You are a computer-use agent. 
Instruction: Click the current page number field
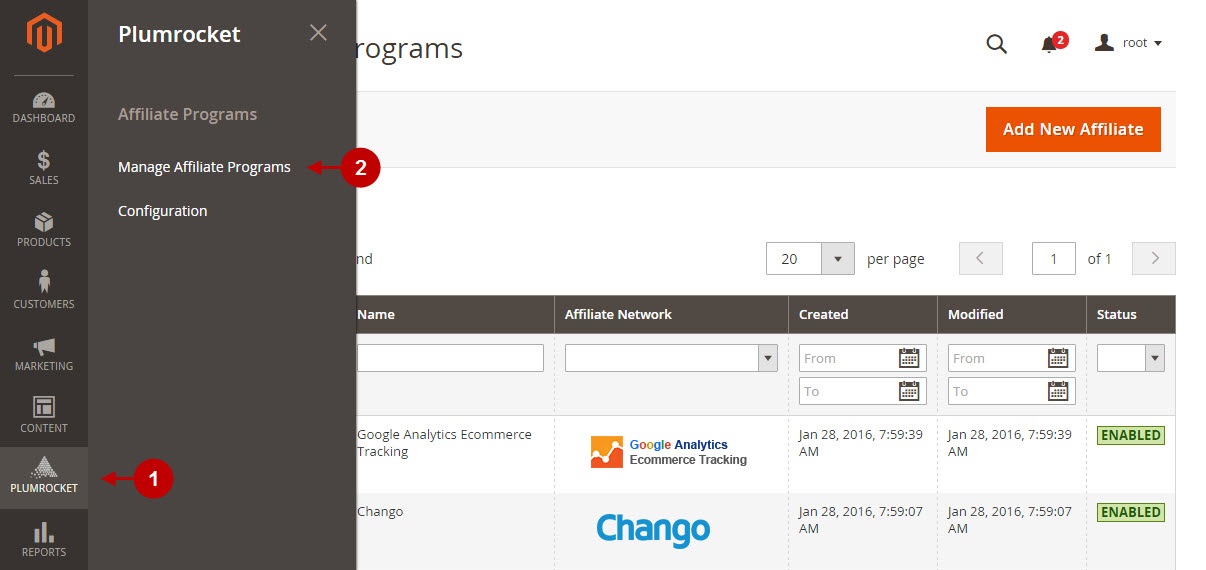pos(1054,259)
